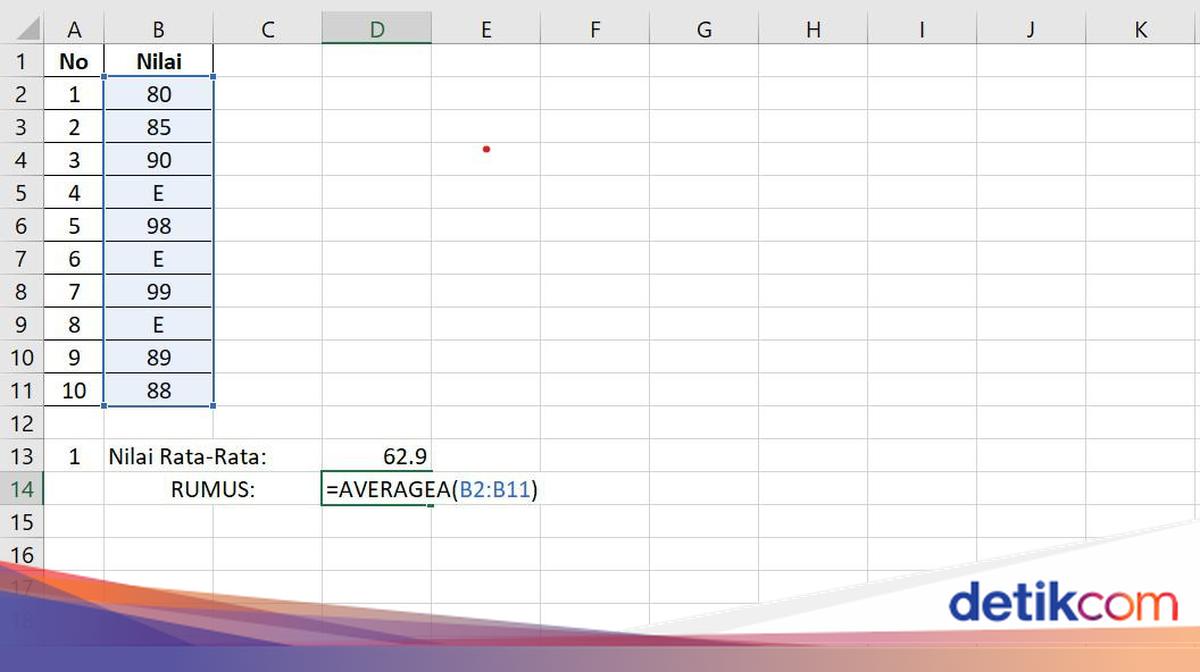Click the cell containing the AVERAGEA formula

tap(377, 489)
